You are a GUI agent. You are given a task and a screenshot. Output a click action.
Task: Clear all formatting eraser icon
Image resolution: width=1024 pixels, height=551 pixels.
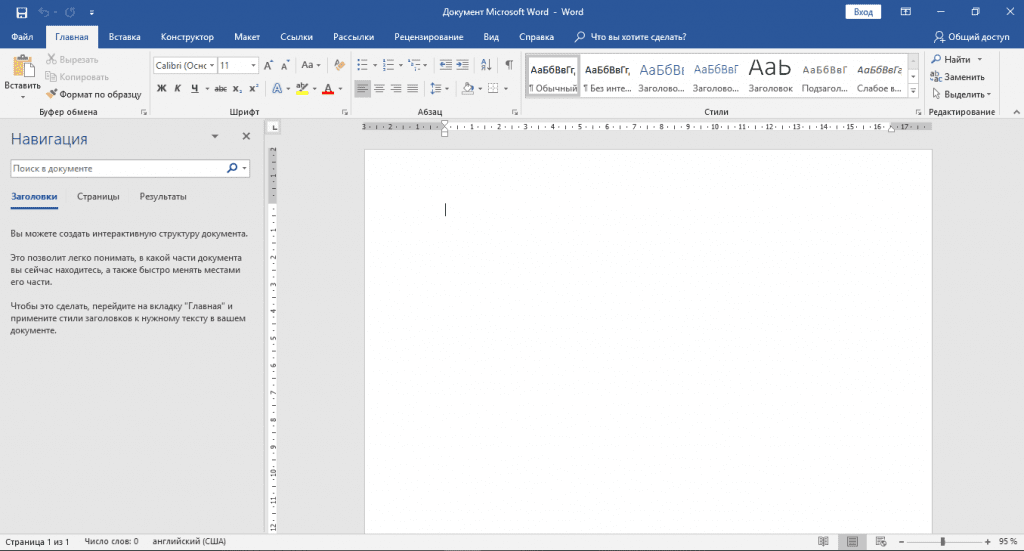[339, 65]
